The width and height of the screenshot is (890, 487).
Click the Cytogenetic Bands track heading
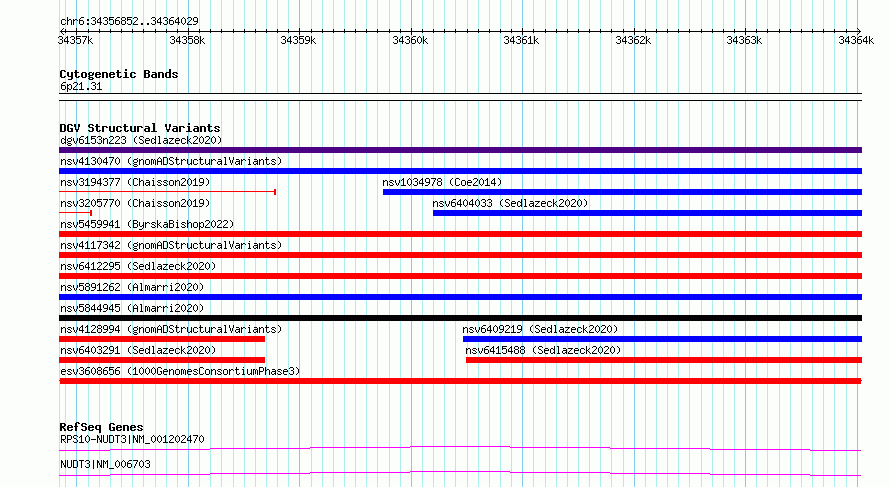(119, 74)
